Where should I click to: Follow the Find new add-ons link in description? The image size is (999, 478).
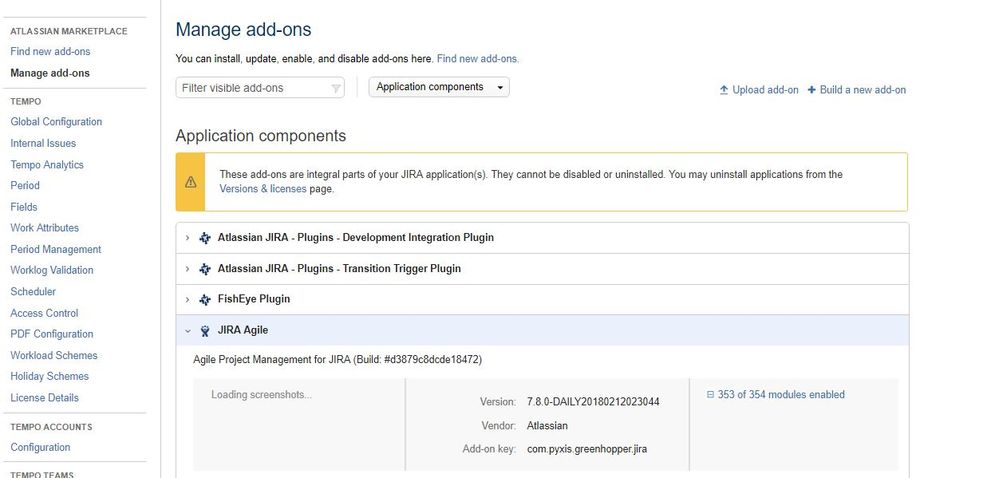pyautogui.click(x=477, y=59)
